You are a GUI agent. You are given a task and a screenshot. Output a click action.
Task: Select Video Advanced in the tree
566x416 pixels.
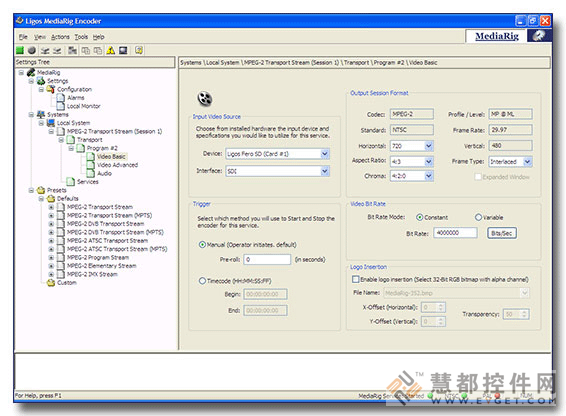pos(118,165)
